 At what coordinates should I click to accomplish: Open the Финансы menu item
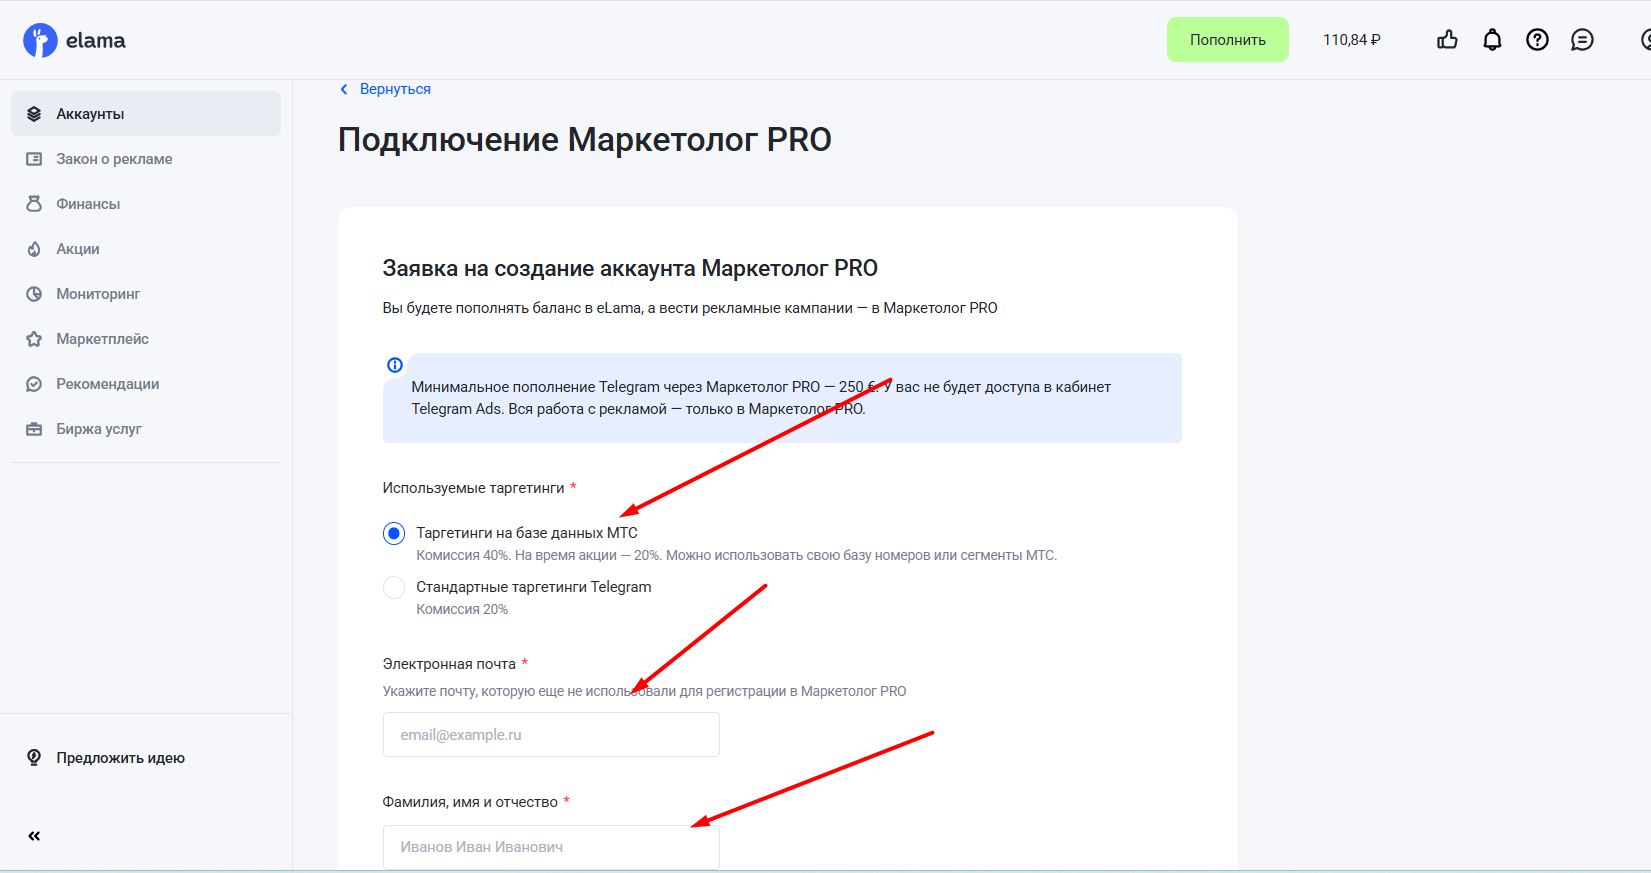click(146, 204)
